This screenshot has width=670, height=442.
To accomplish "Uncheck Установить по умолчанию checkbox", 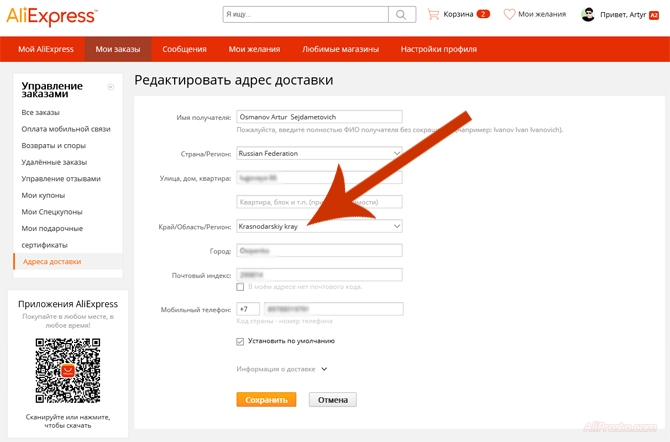I will 240,341.
